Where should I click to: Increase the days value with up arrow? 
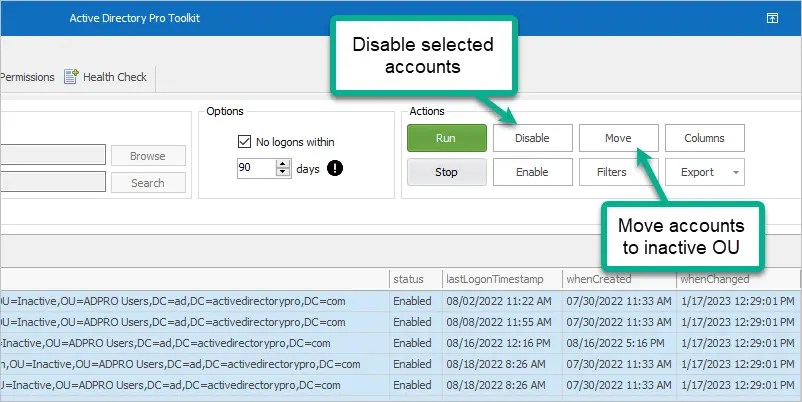click(x=283, y=164)
